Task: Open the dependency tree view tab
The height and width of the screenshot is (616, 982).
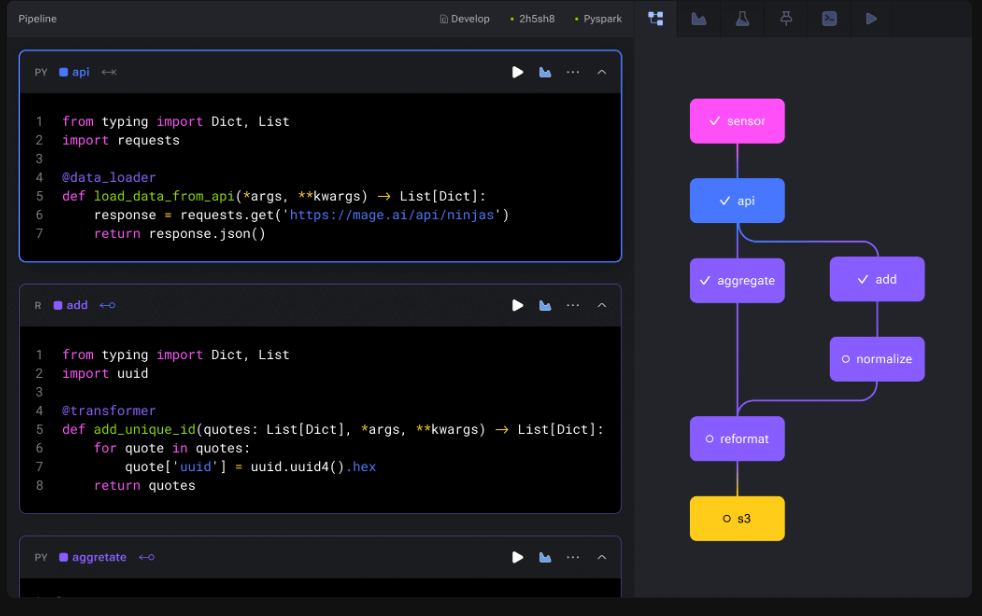Action: (x=656, y=19)
